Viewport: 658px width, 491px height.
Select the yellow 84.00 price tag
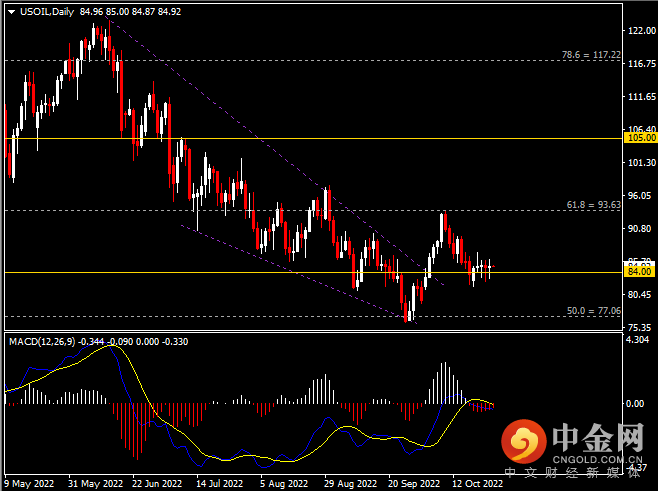point(640,272)
